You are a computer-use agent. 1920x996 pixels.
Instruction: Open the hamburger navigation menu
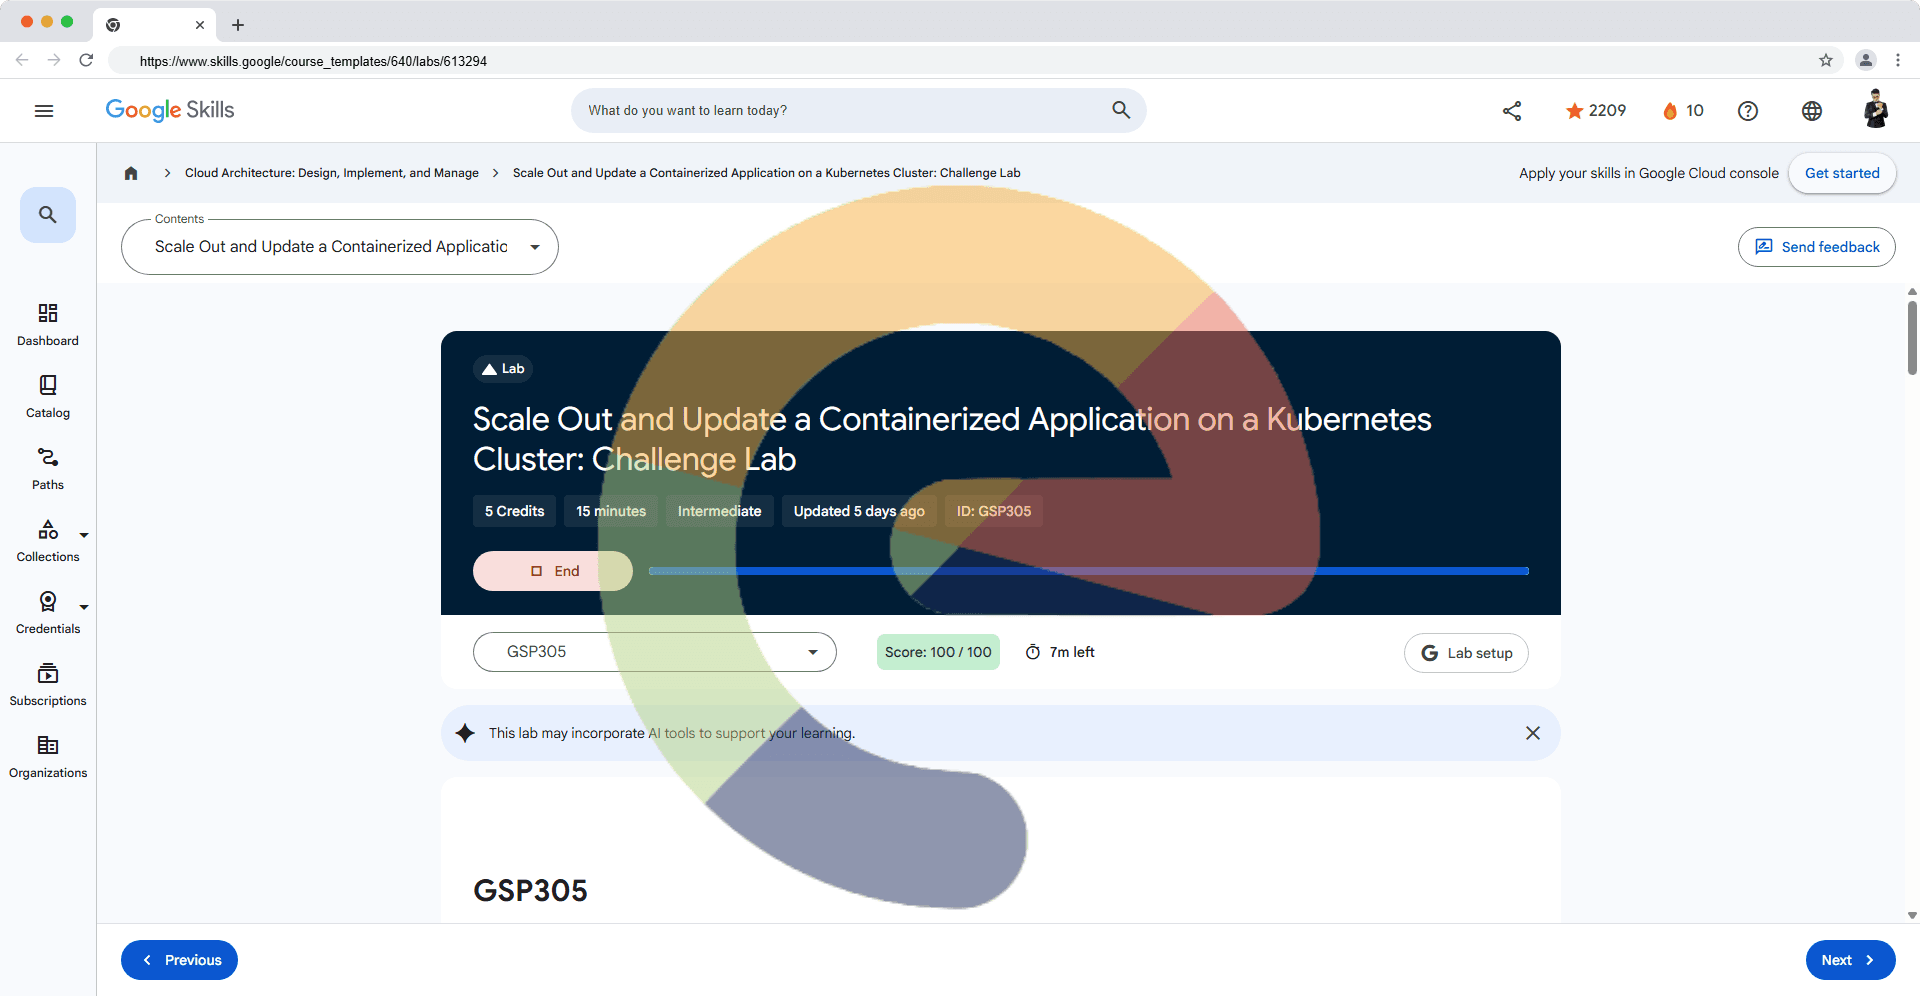pyautogui.click(x=44, y=111)
